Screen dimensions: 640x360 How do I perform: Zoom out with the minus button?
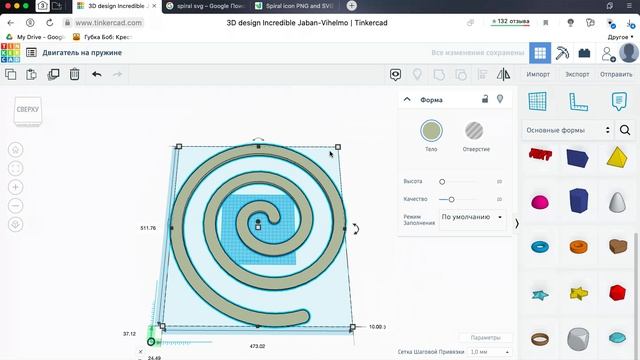tap(16, 206)
